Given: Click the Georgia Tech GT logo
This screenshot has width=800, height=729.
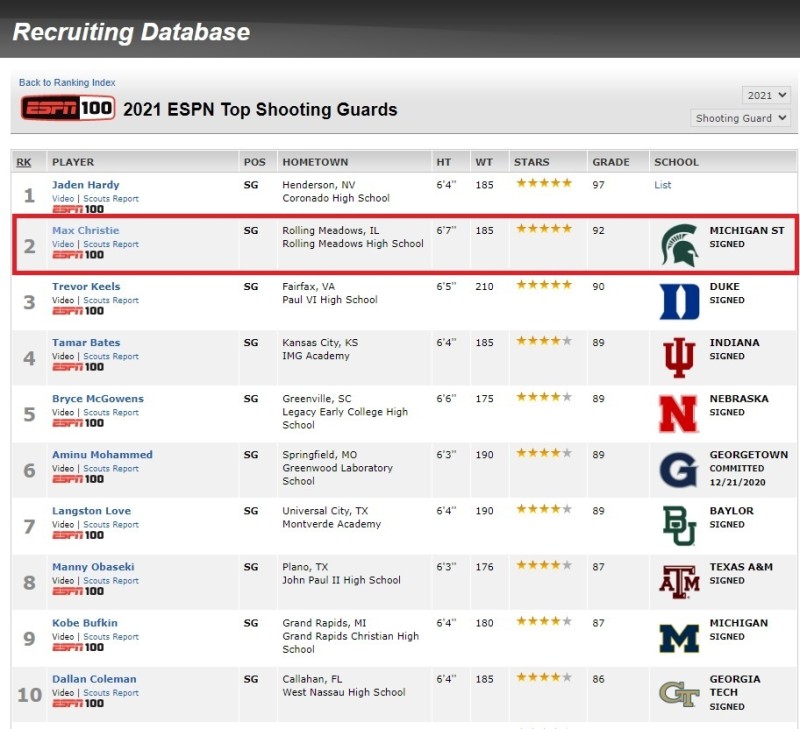Looking at the screenshot, I should click(679, 694).
